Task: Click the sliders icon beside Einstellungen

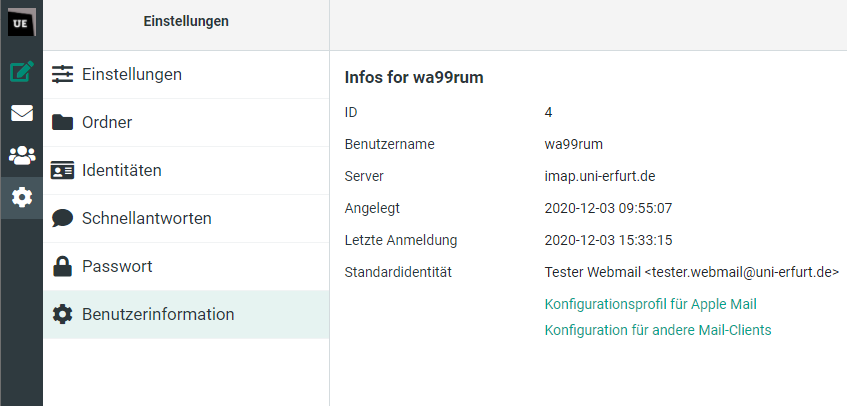Action: click(x=63, y=74)
